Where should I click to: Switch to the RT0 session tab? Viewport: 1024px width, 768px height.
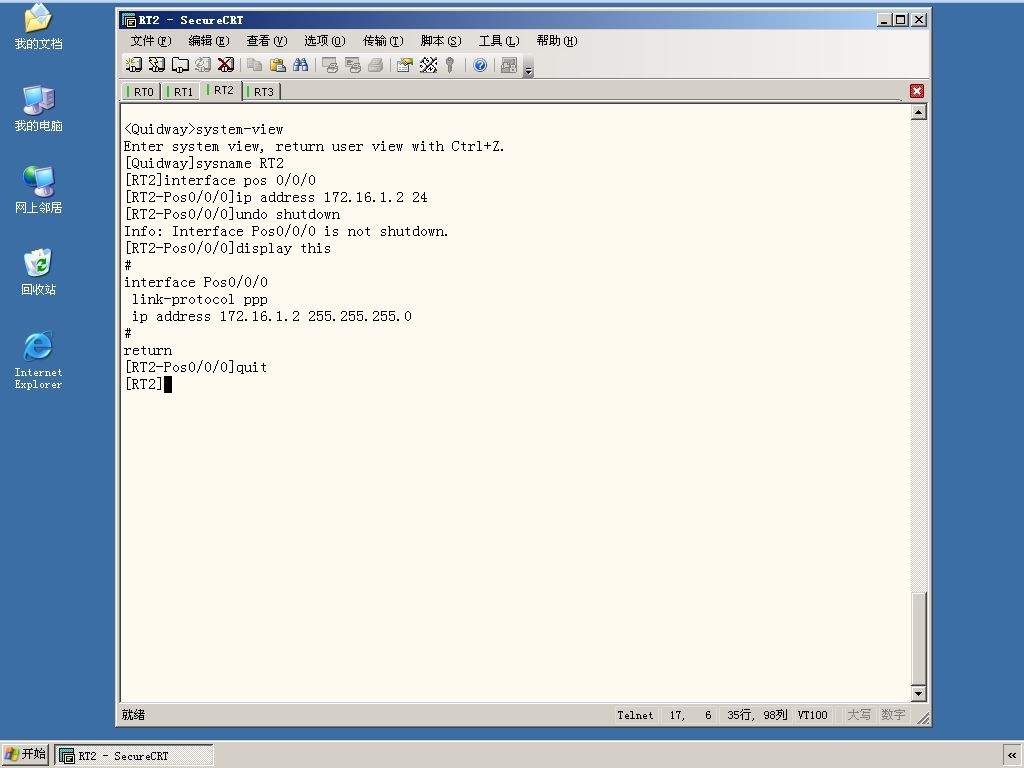tap(141, 91)
